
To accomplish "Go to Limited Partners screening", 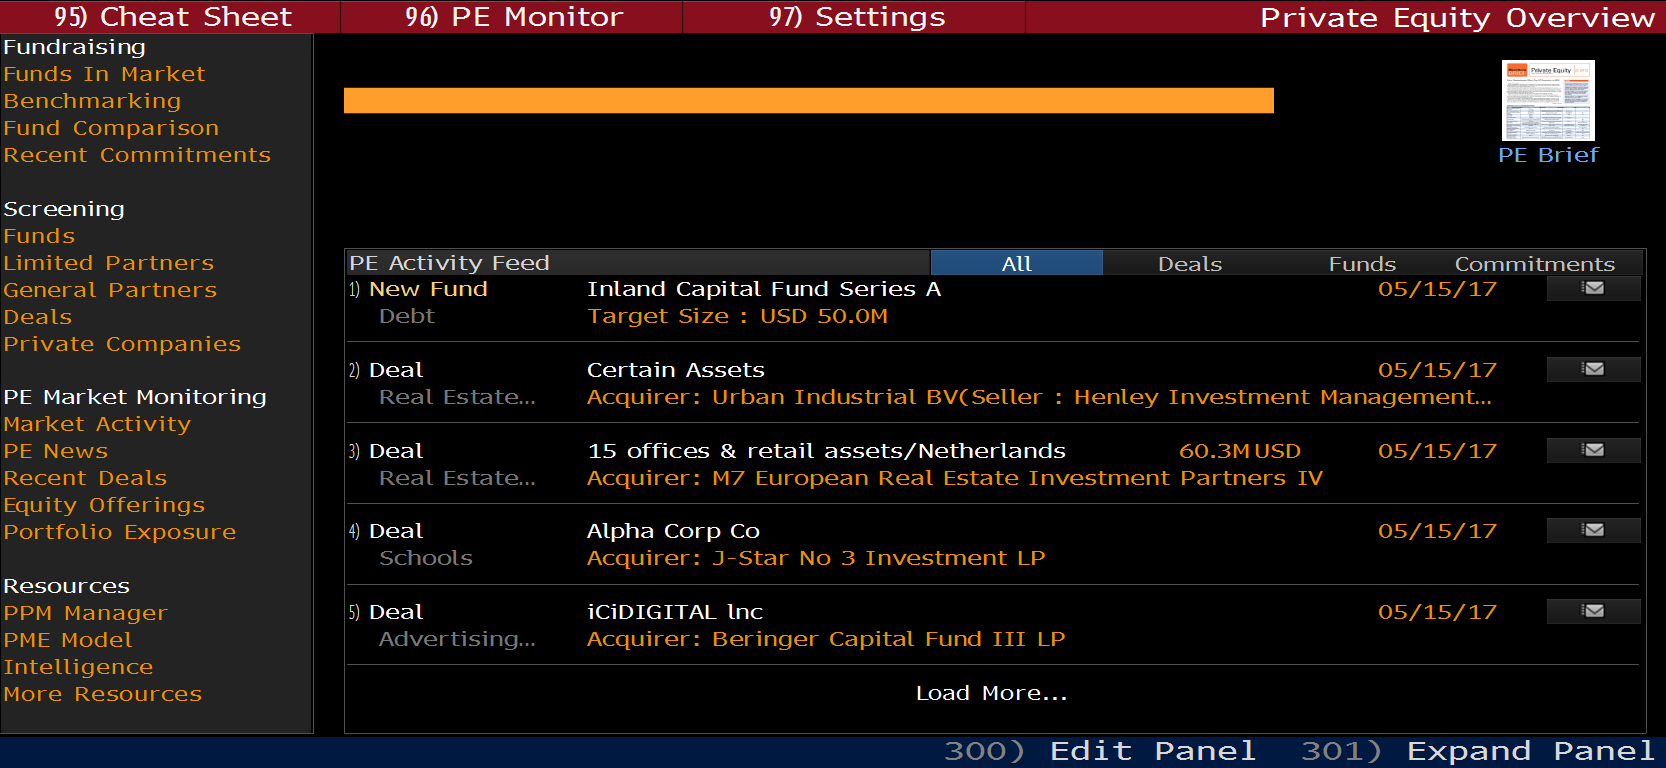I will [x=108, y=263].
